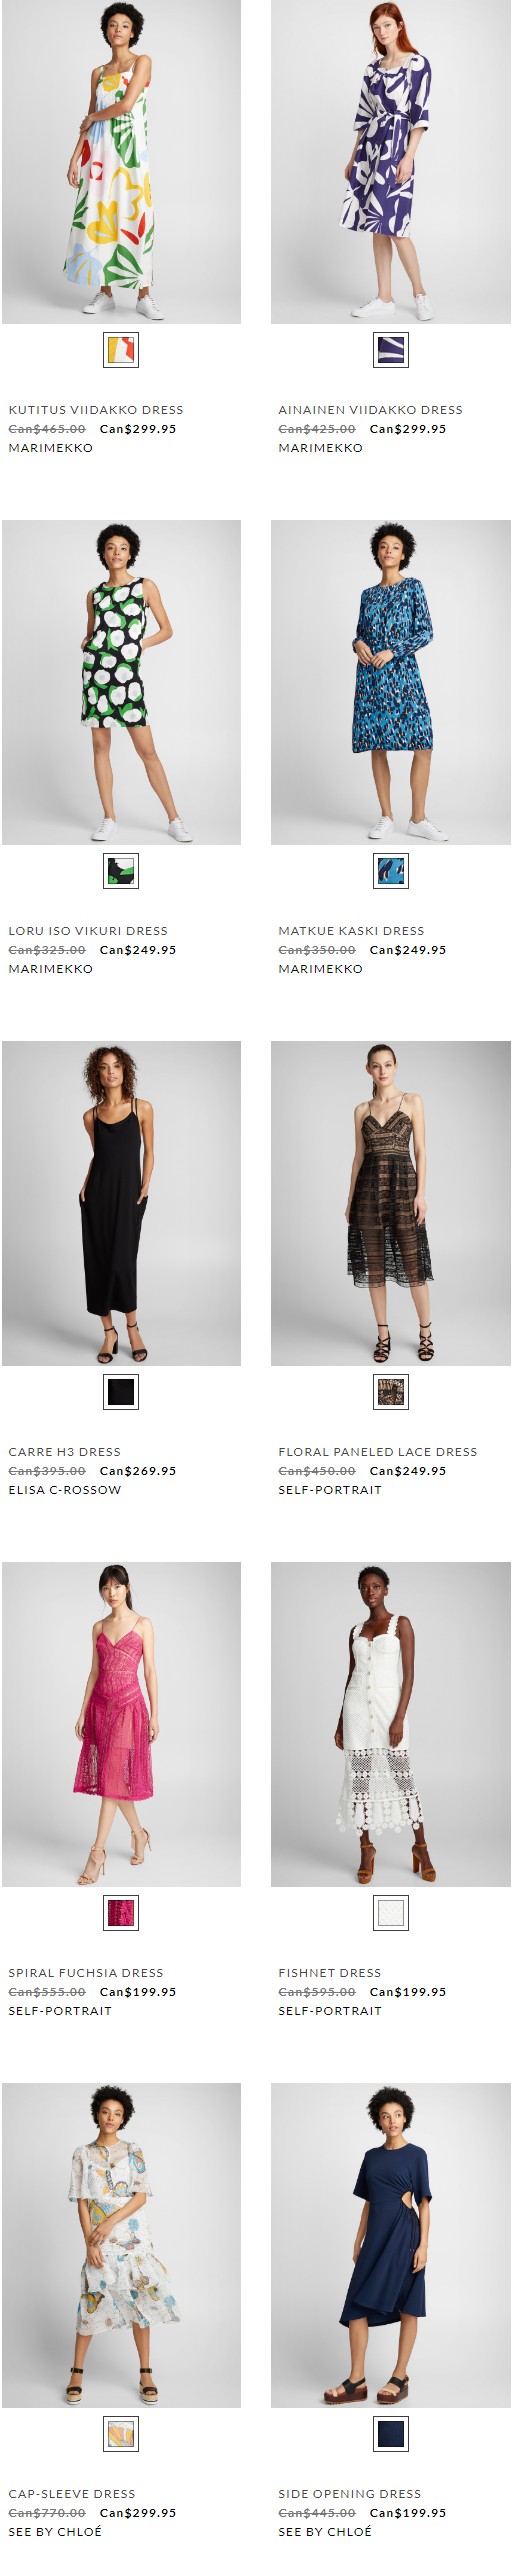
Task: Select the navy Ainainen Viidakko swatch
Action: click(x=391, y=350)
